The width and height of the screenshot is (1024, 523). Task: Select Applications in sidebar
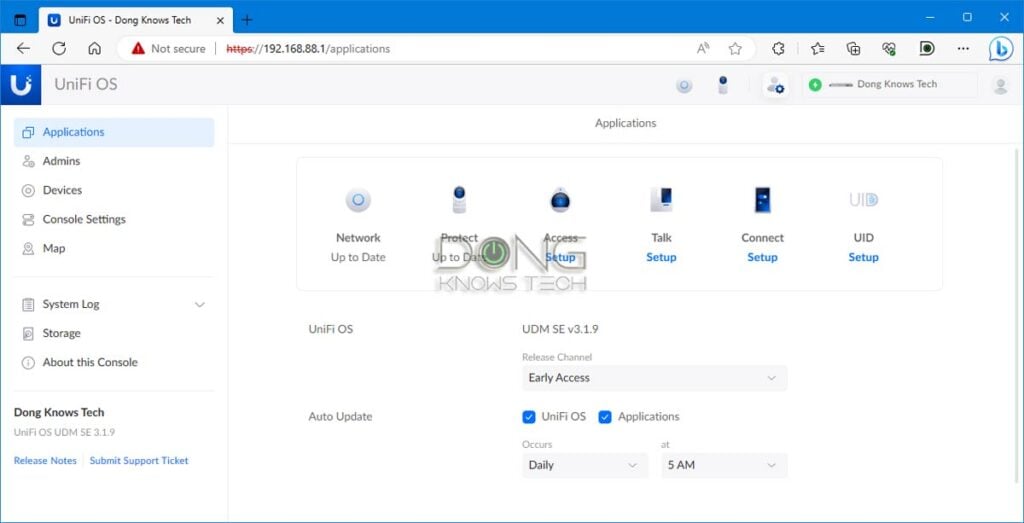tap(114, 132)
